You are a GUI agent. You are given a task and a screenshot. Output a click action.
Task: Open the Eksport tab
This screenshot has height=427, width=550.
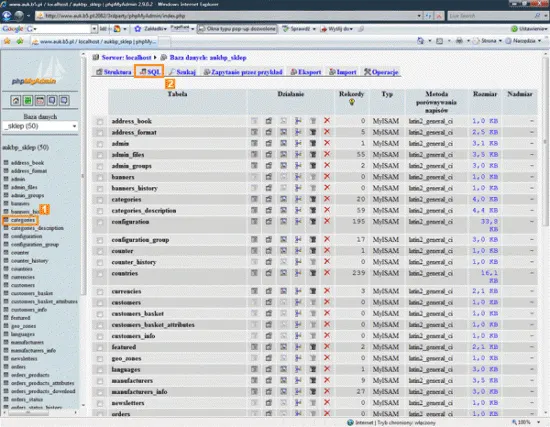306,72
